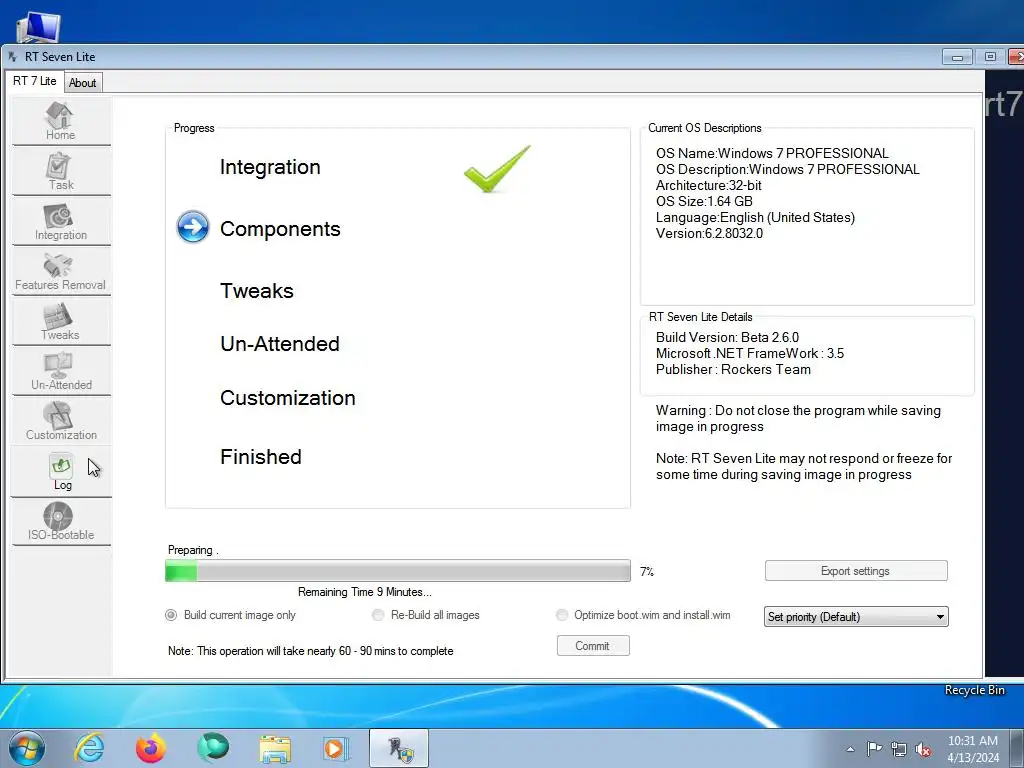Click the Export settings button

click(x=856, y=571)
